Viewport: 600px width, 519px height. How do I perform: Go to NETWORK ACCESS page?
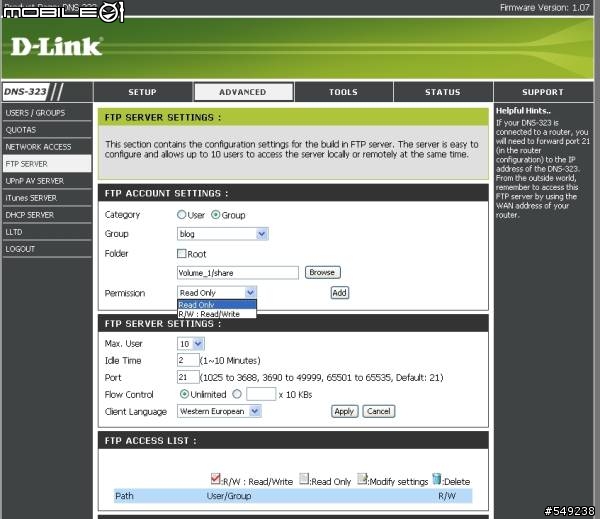(47, 147)
